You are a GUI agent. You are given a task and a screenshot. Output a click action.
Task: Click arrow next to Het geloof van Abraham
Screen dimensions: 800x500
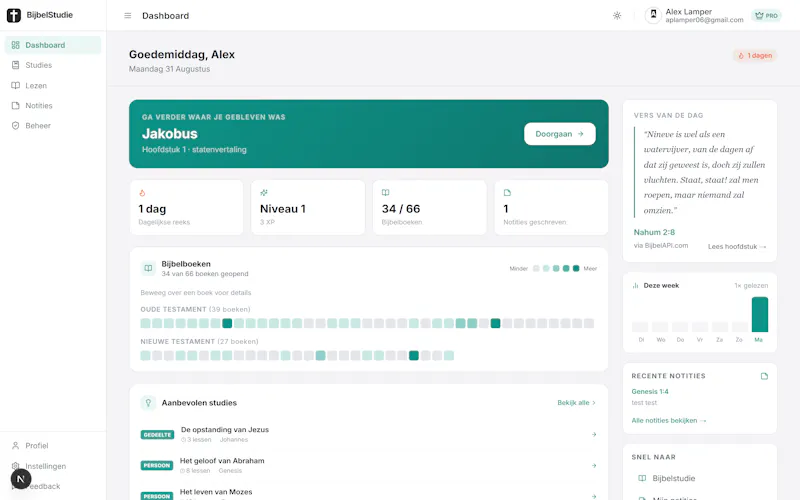pos(594,466)
